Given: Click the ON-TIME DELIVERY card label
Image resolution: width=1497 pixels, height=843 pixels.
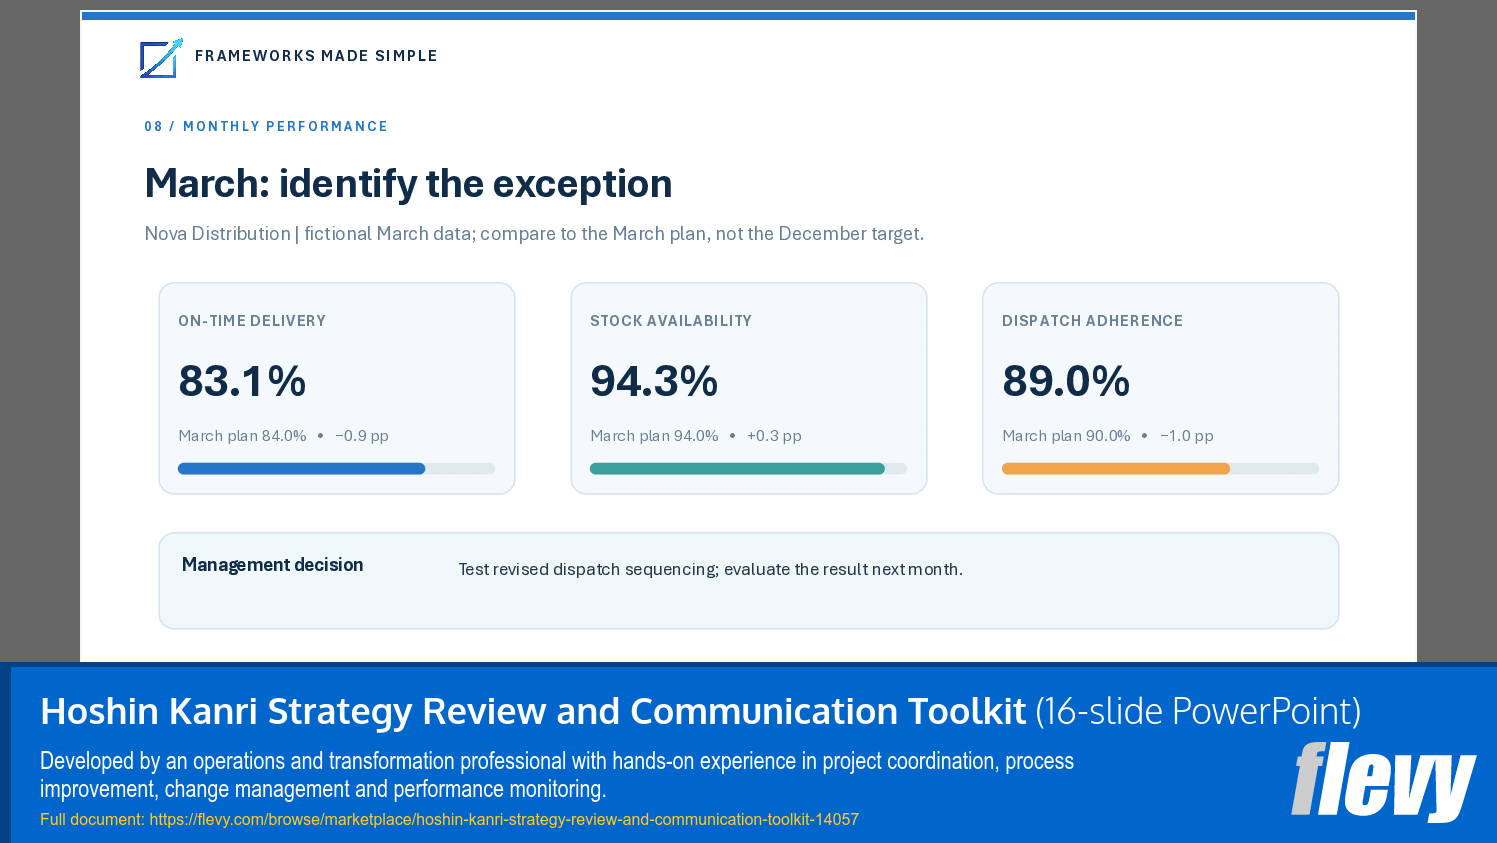Looking at the screenshot, I should coord(252,321).
